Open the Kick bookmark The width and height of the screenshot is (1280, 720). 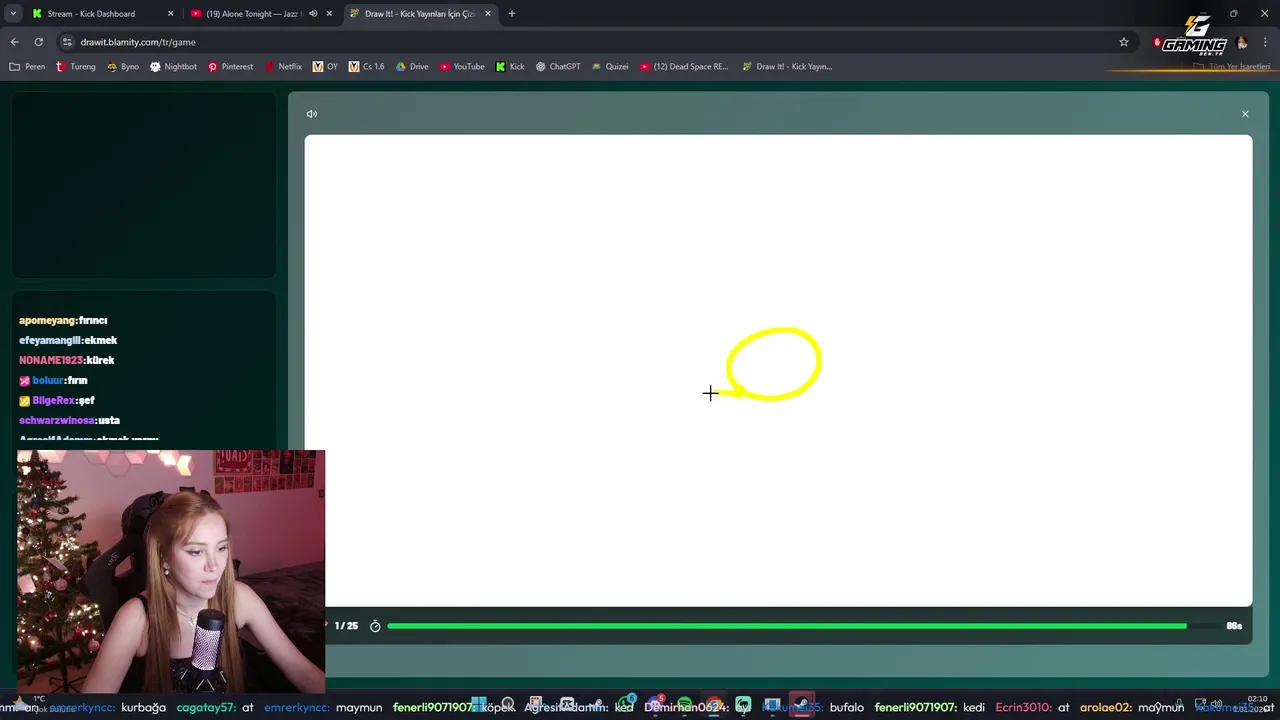click(x=510, y=66)
